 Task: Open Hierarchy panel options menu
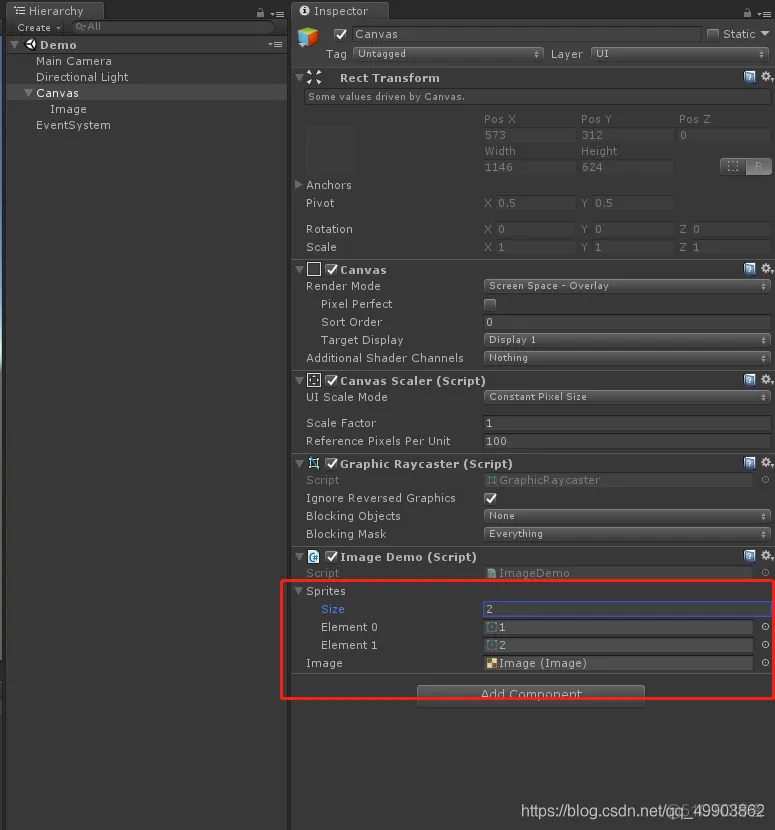277,14
